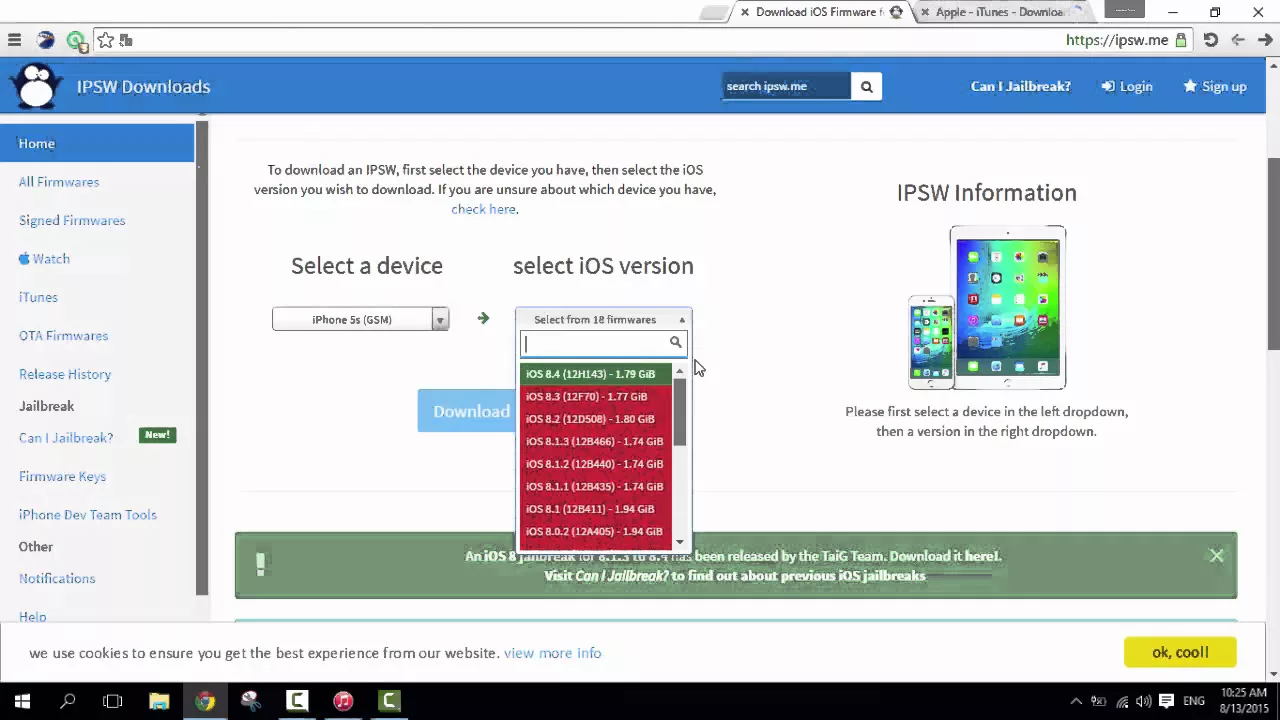Reload the page with the refresh icon
The height and width of the screenshot is (720, 1280).
tap(1210, 40)
